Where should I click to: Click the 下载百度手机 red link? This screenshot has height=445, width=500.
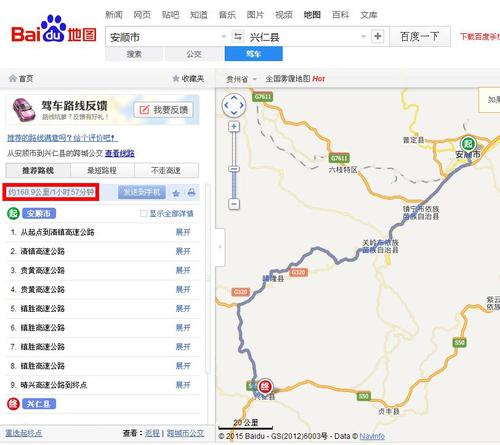coord(480,36)
